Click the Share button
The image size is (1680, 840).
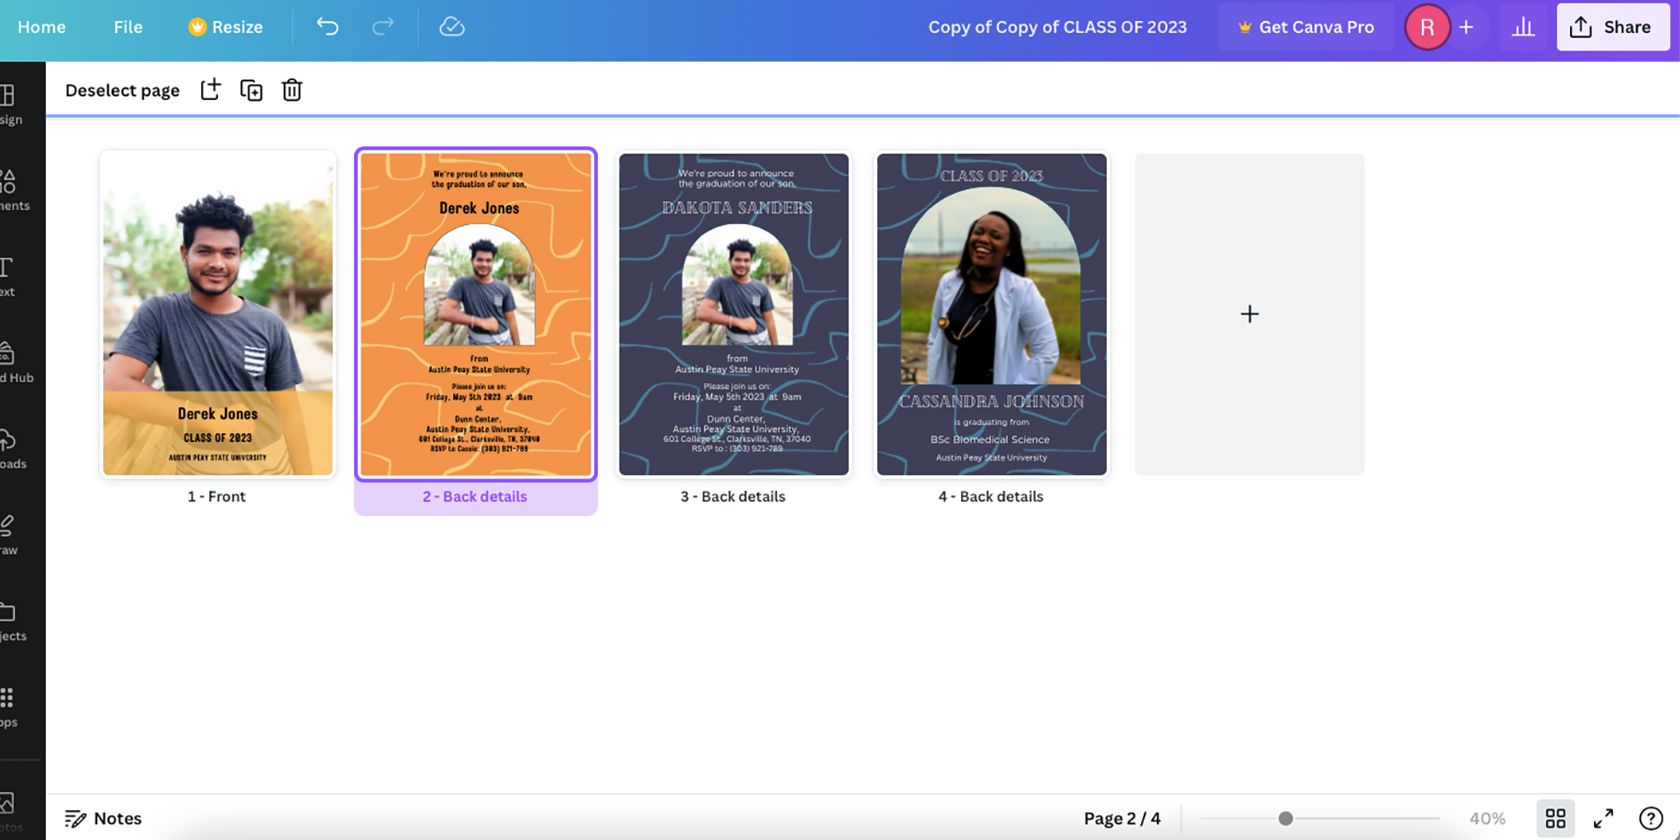(x=1612, y=27)
